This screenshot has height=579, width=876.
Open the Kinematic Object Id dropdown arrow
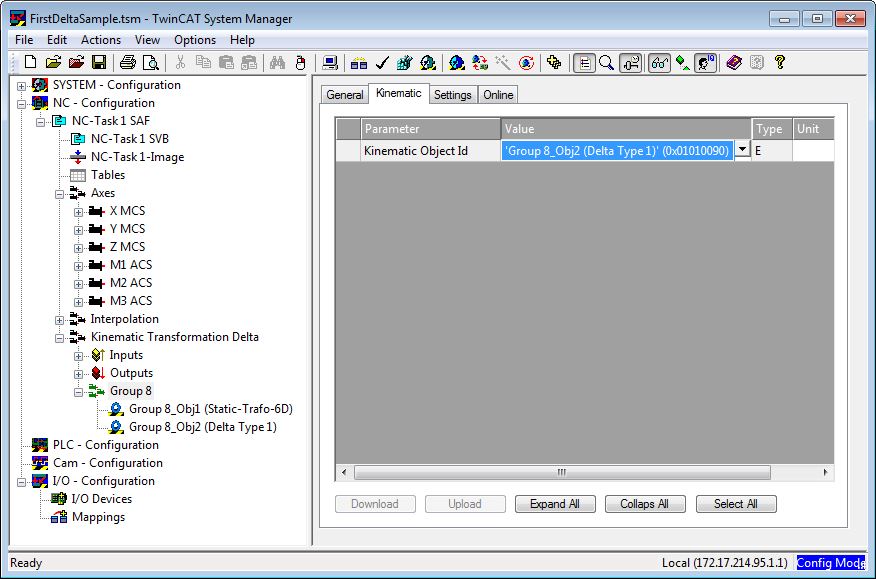tap(742, 149)
